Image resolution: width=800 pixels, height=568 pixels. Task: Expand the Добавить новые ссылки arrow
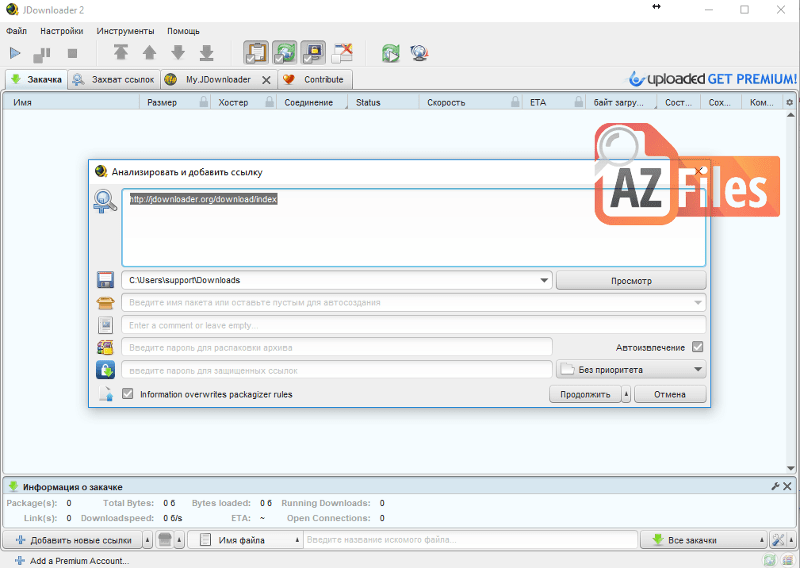tap(147, 540)
